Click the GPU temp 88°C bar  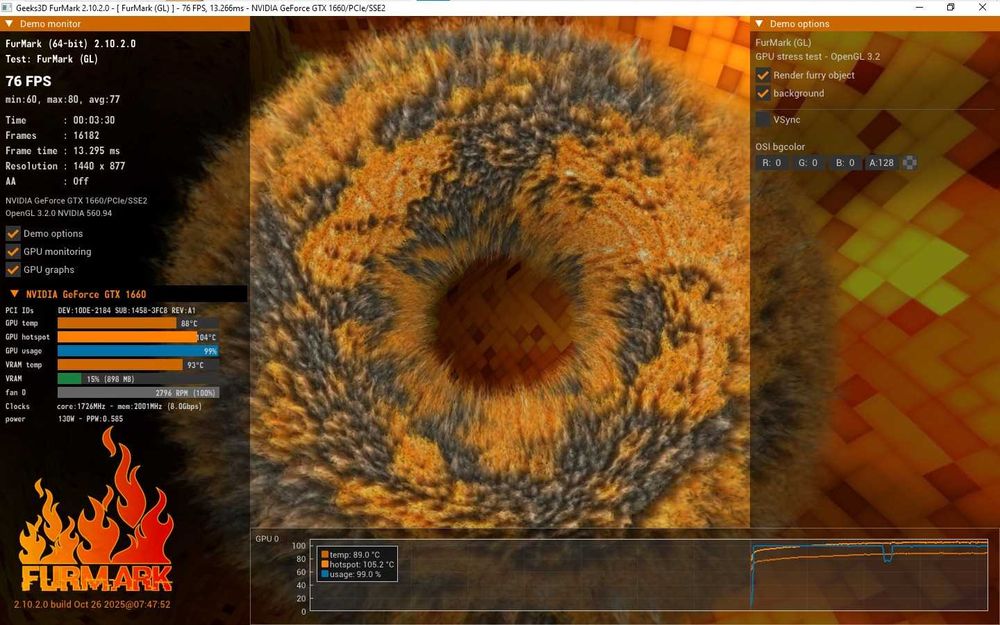(x=138, y=323)
